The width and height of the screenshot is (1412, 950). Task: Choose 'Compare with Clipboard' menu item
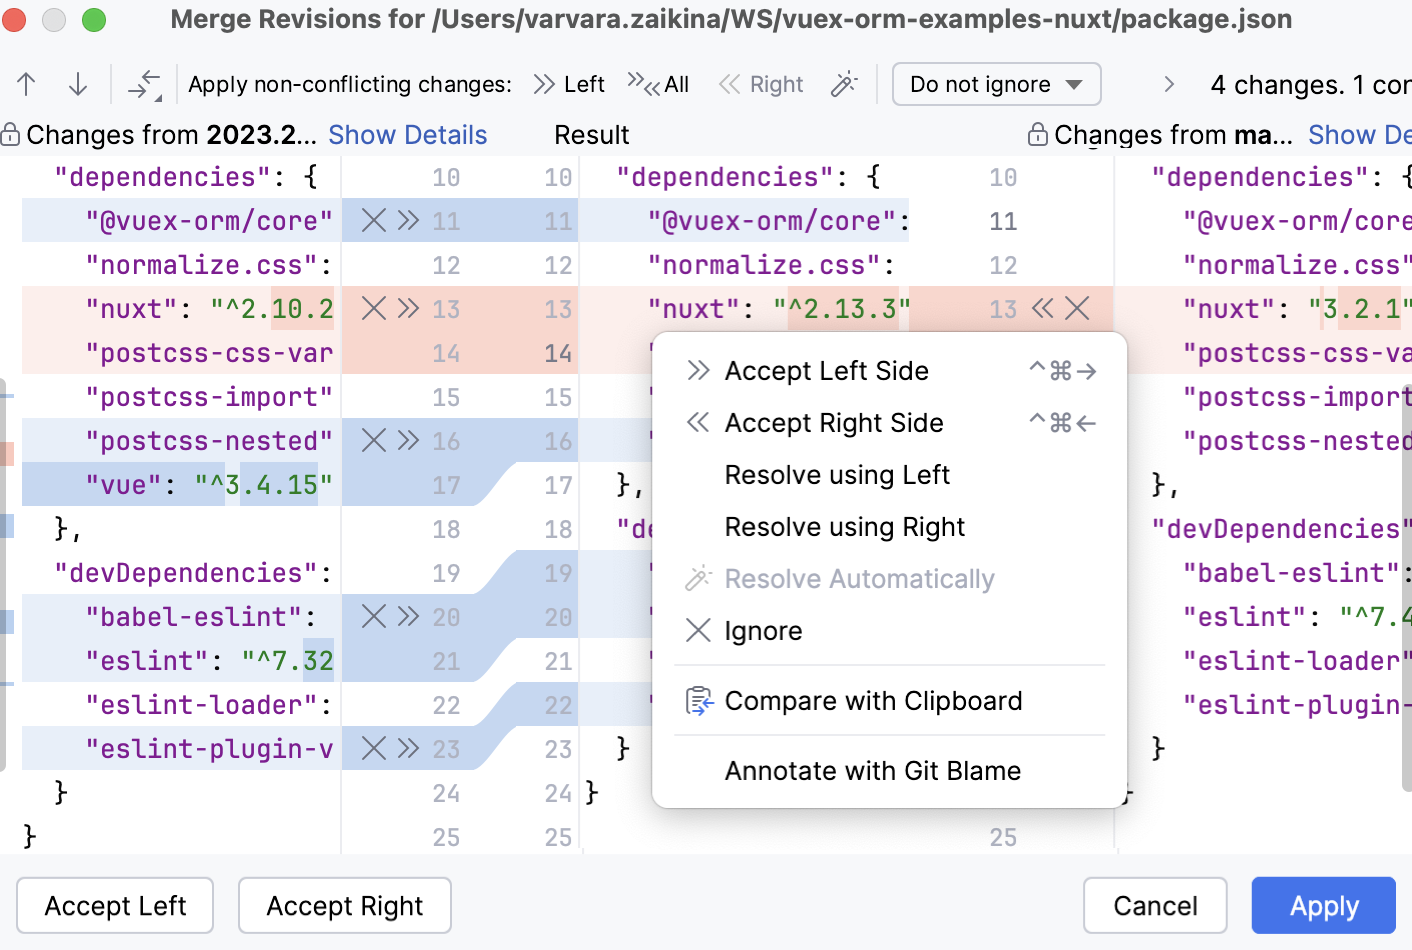(872, 701)
